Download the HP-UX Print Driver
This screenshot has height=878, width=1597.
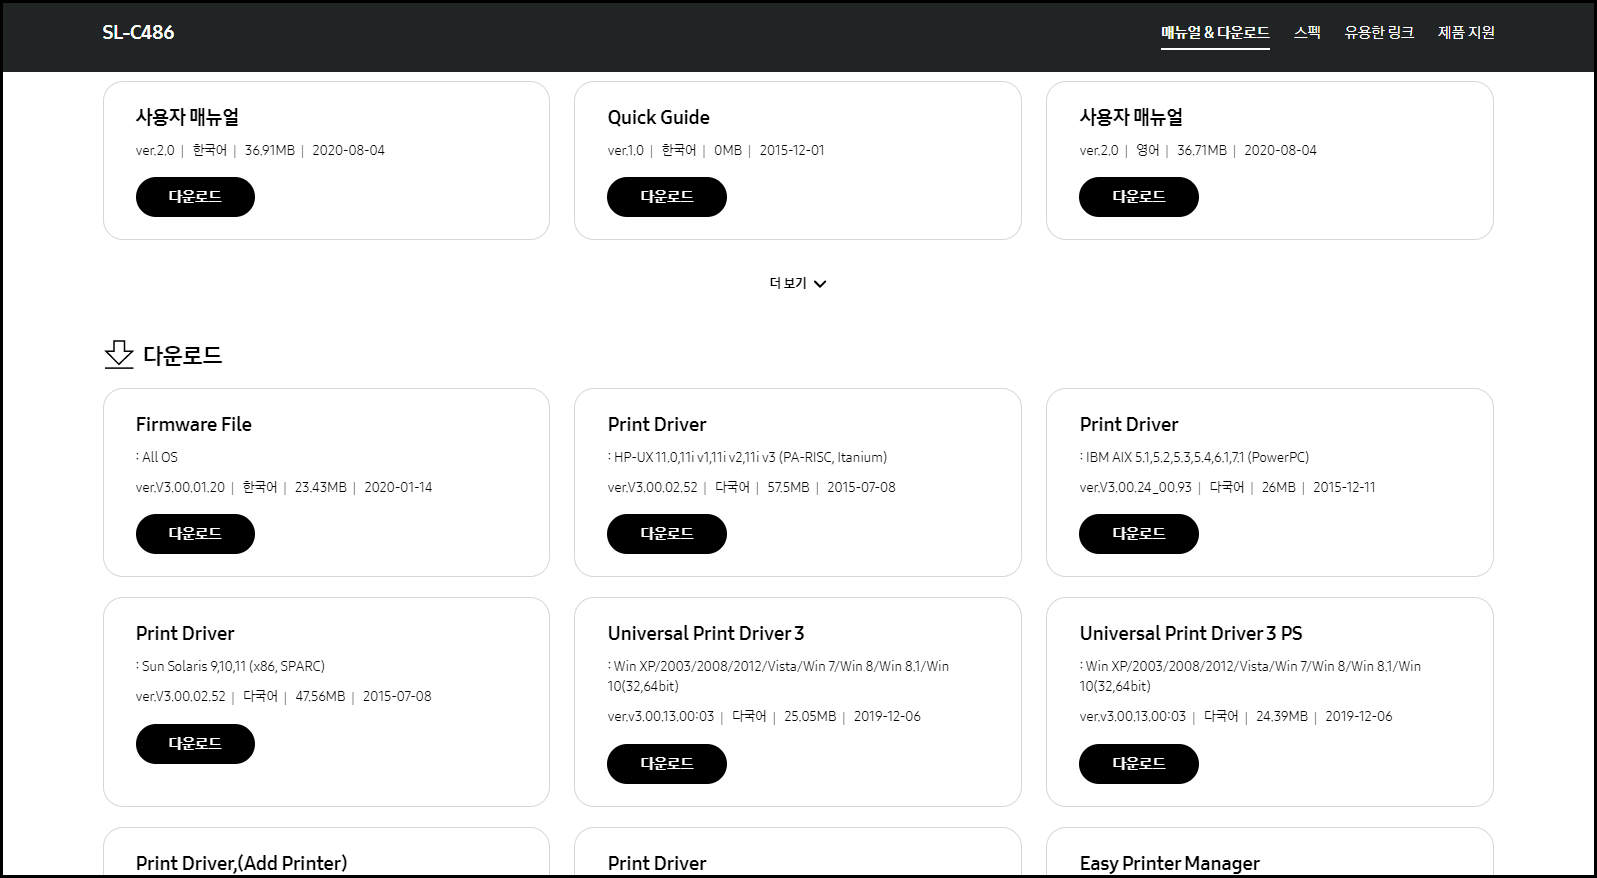667,534
